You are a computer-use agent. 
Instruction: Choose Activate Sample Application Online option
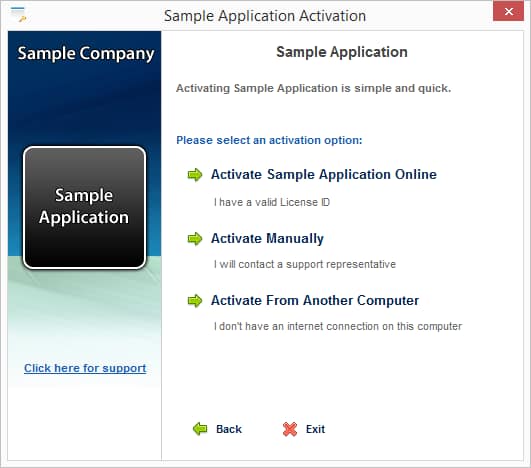coord(324,174)
